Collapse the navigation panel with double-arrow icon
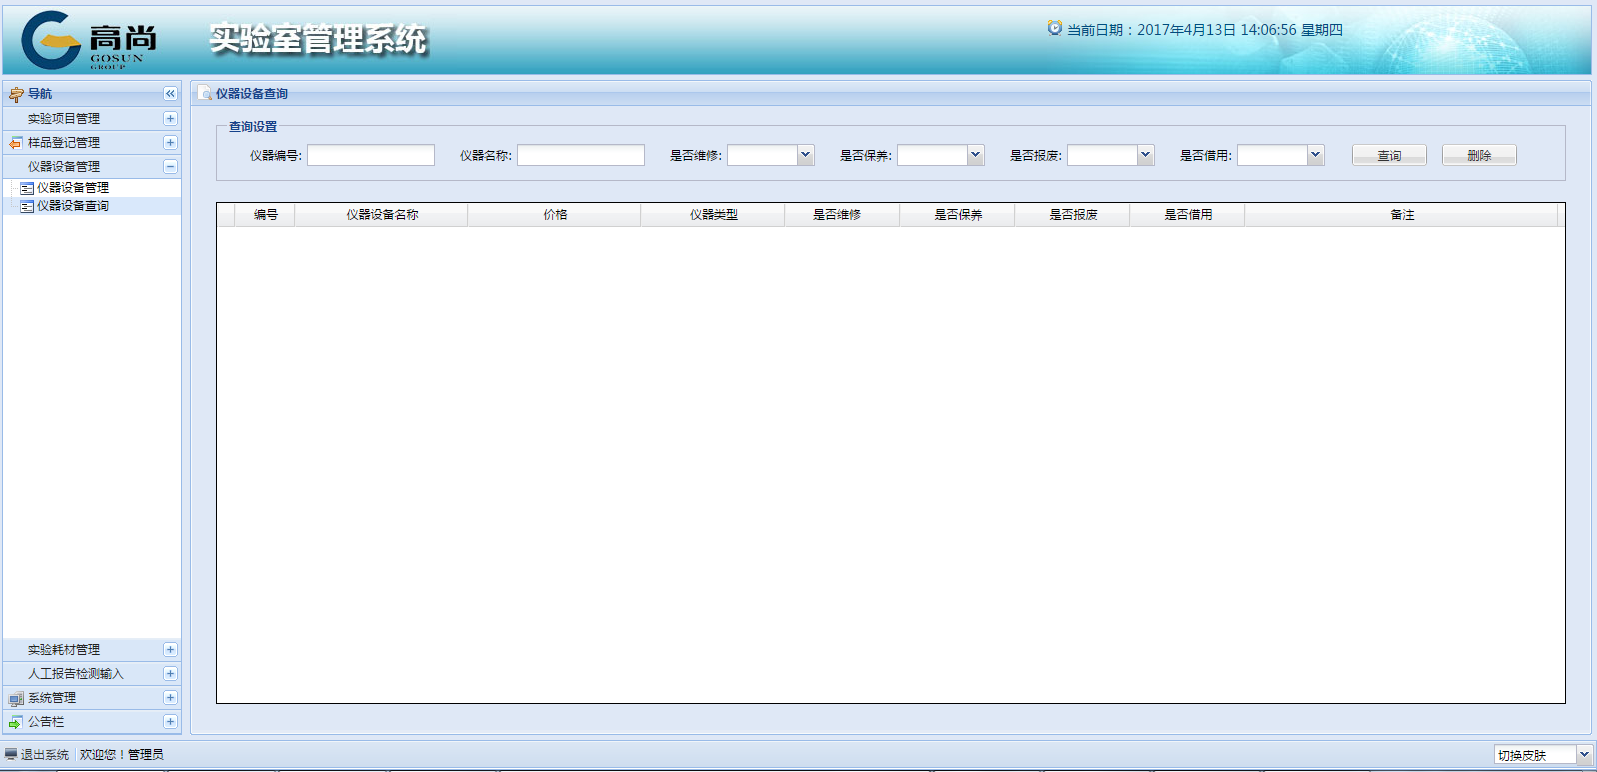The width and height of the screenshot is (1597, 772). (x=170, y=94)
